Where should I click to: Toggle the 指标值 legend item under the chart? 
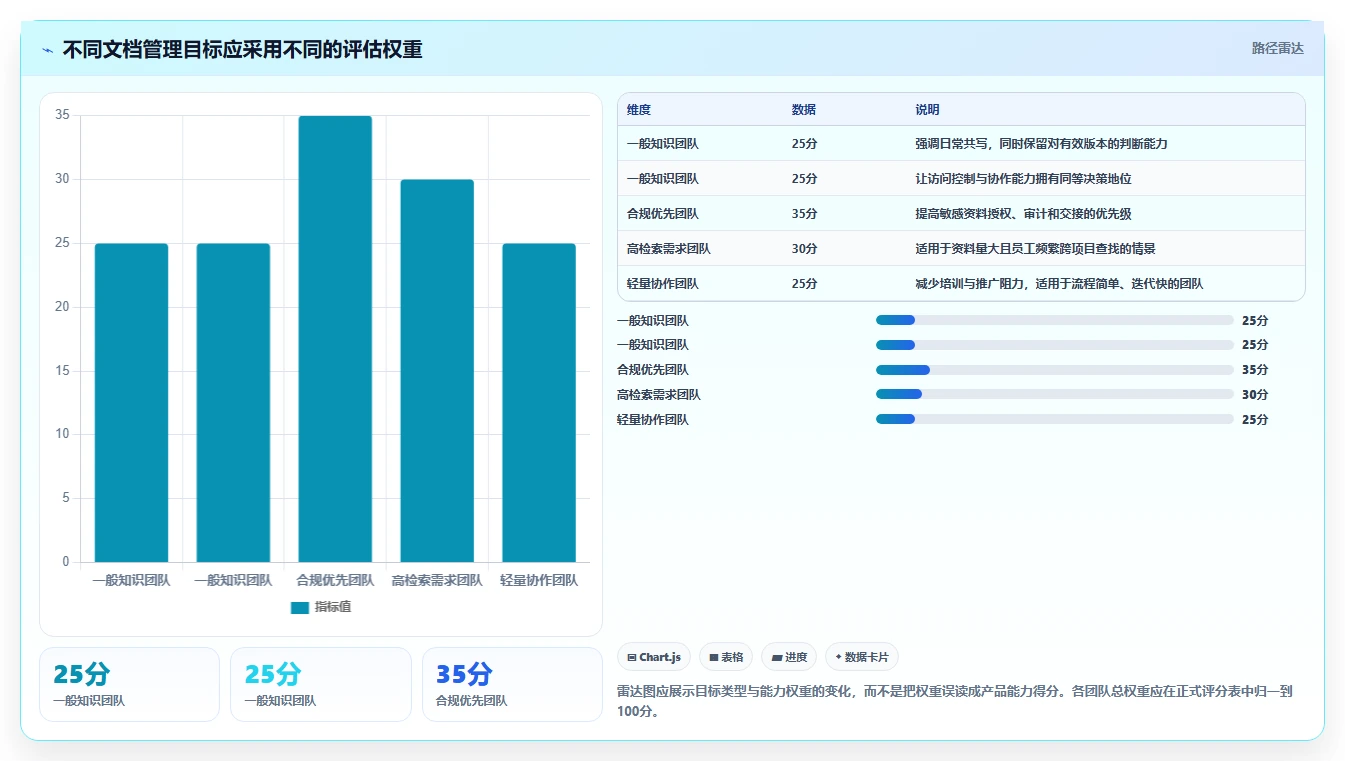tap(321, 607)
